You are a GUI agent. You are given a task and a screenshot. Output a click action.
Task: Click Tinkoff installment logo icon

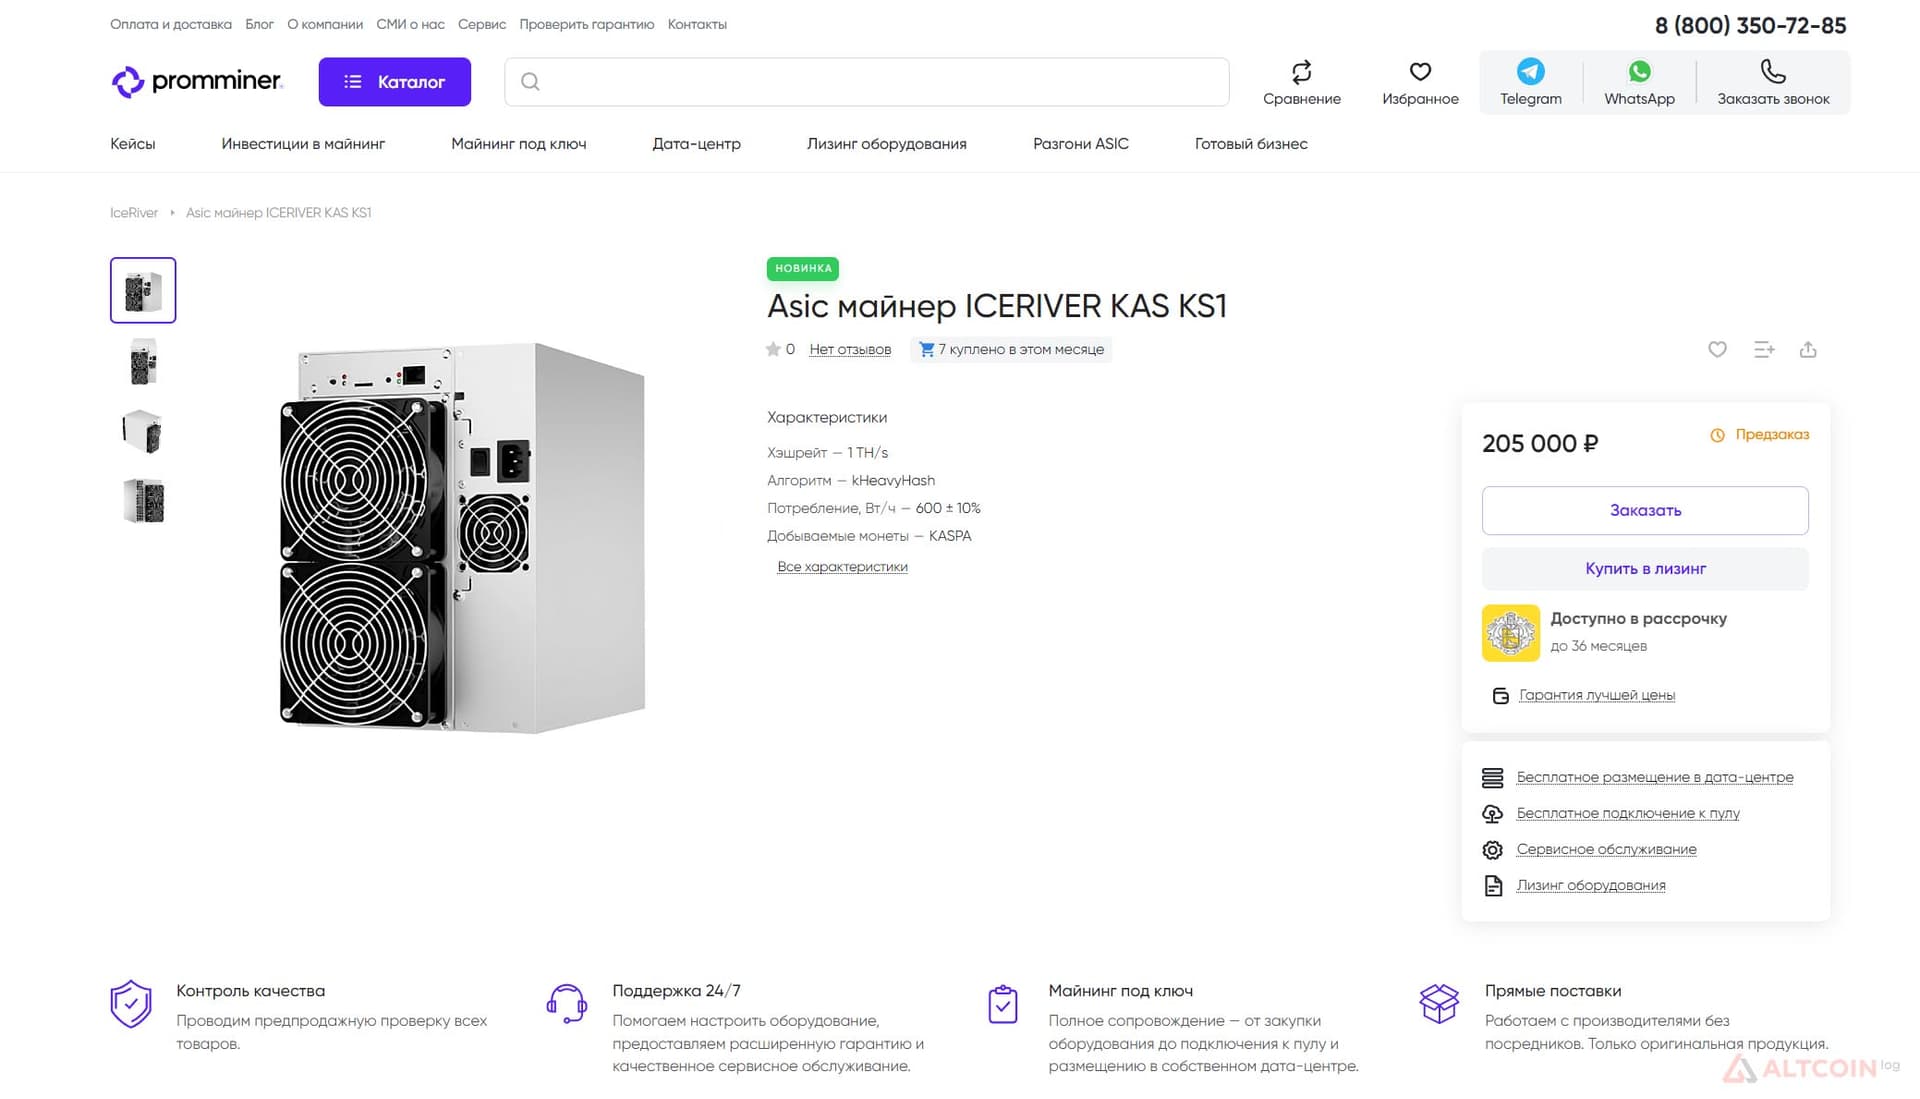[x=1510, y=633]
